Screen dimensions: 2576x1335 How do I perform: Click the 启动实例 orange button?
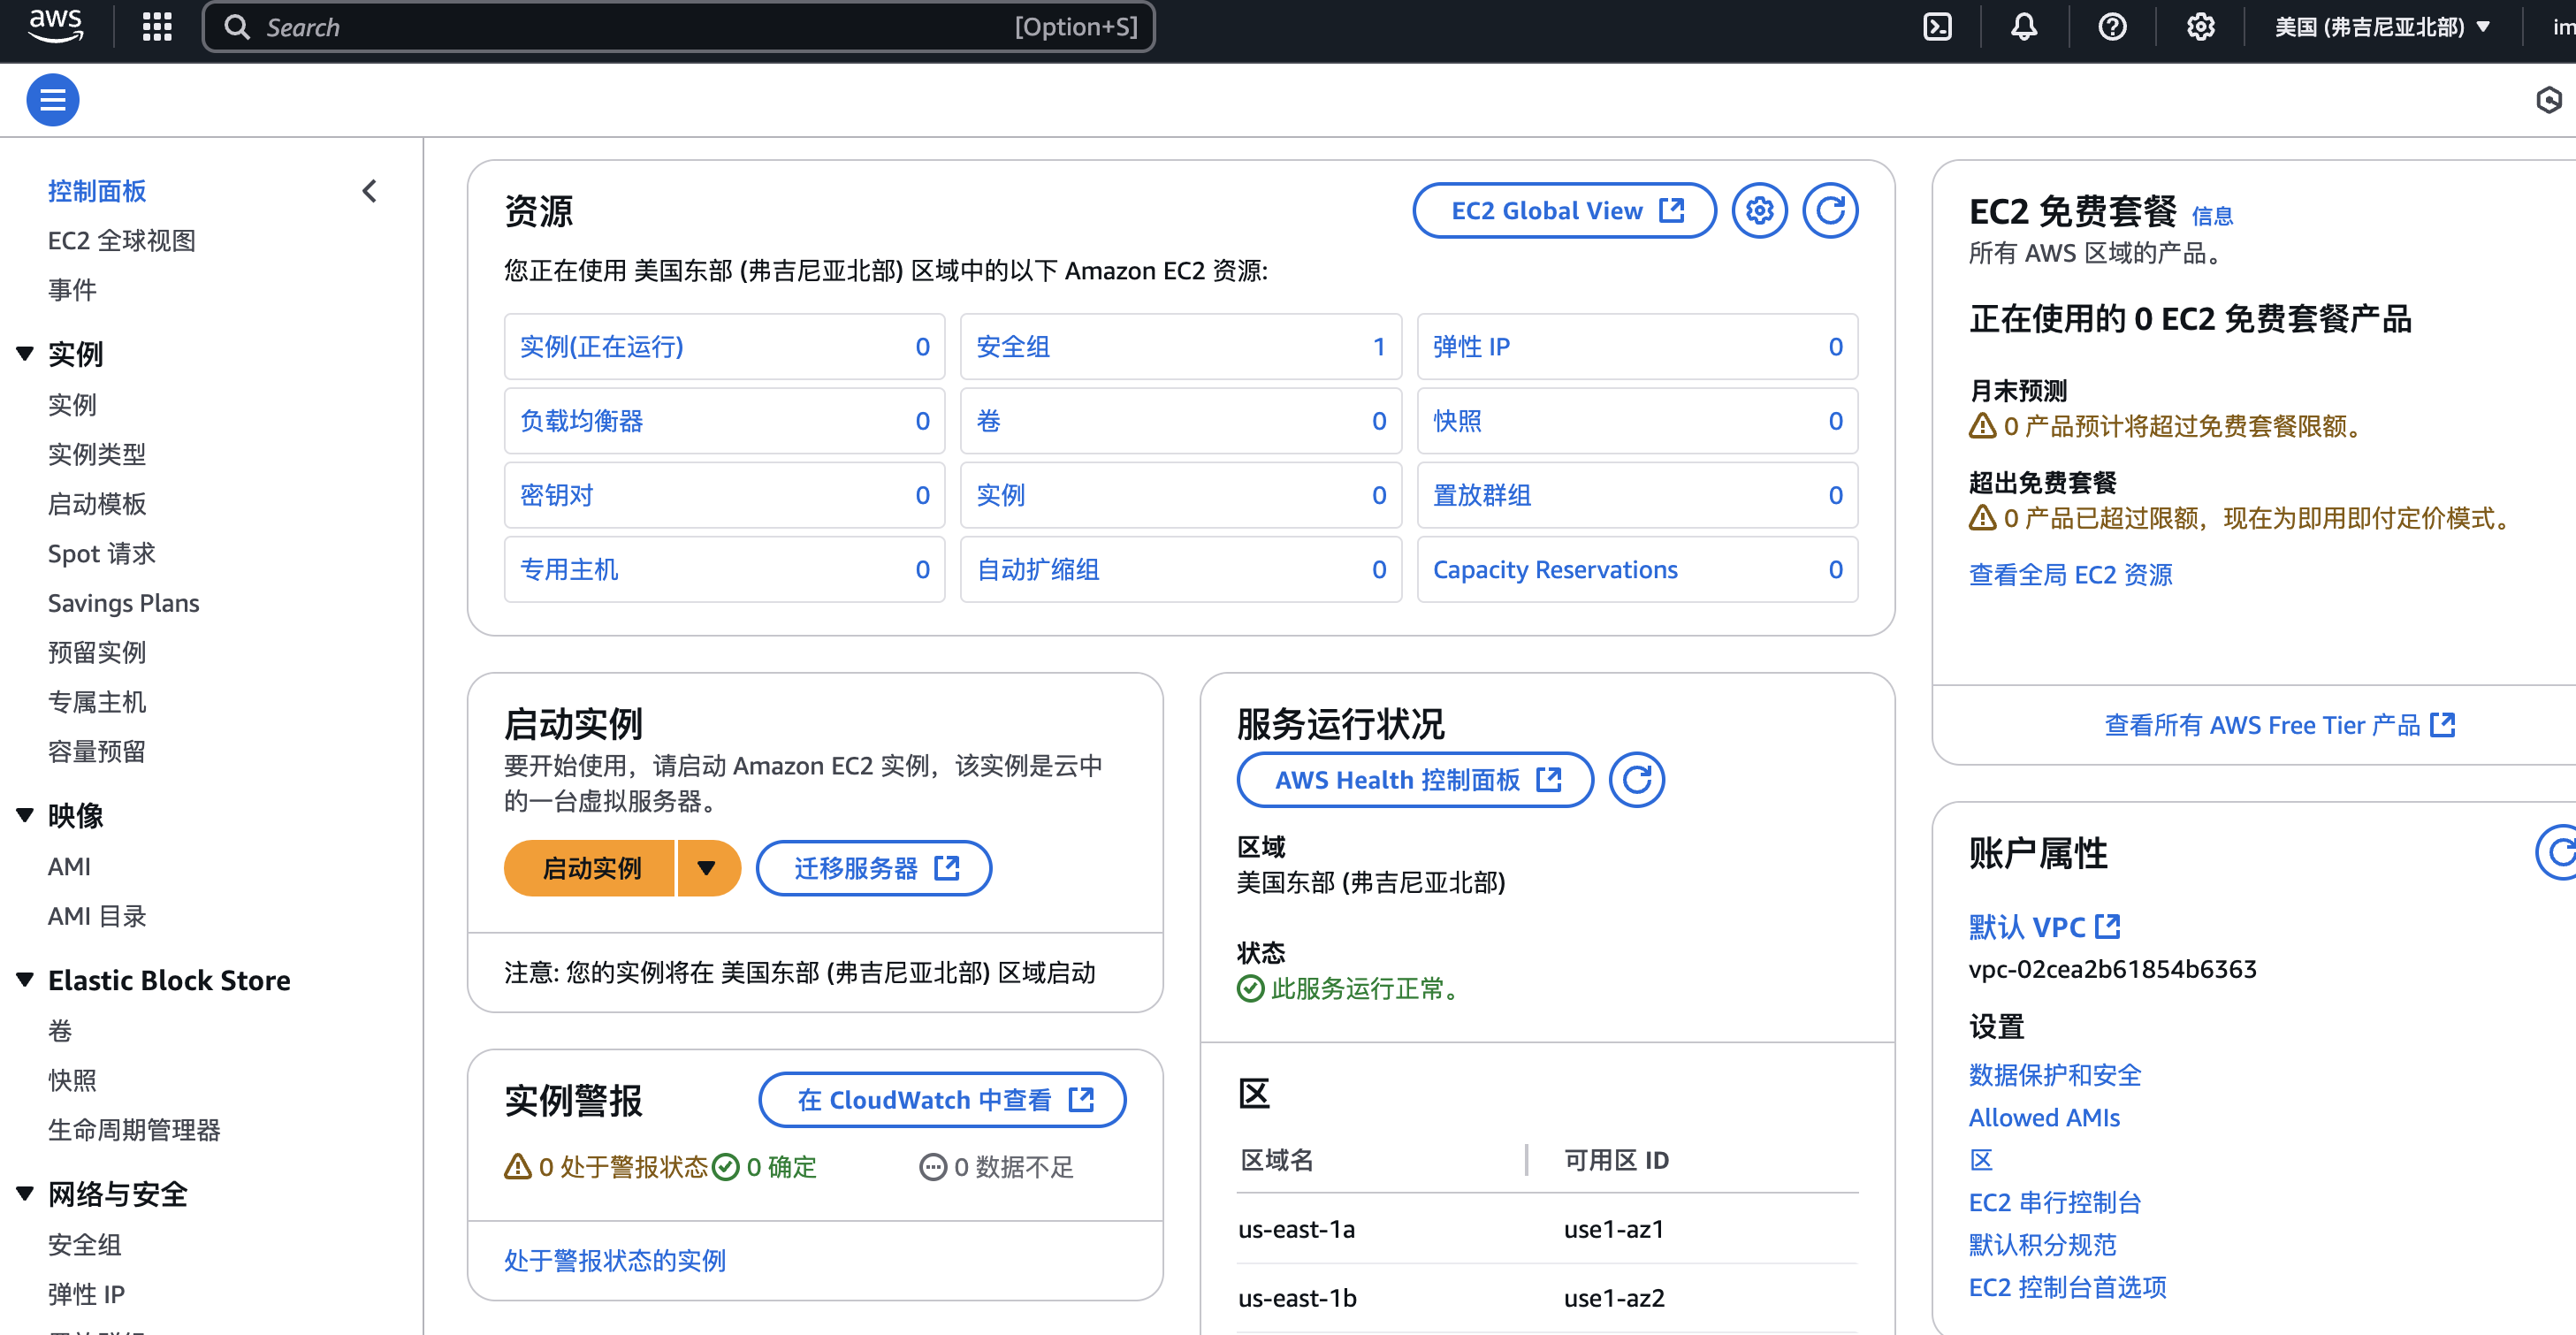[590, 868]
